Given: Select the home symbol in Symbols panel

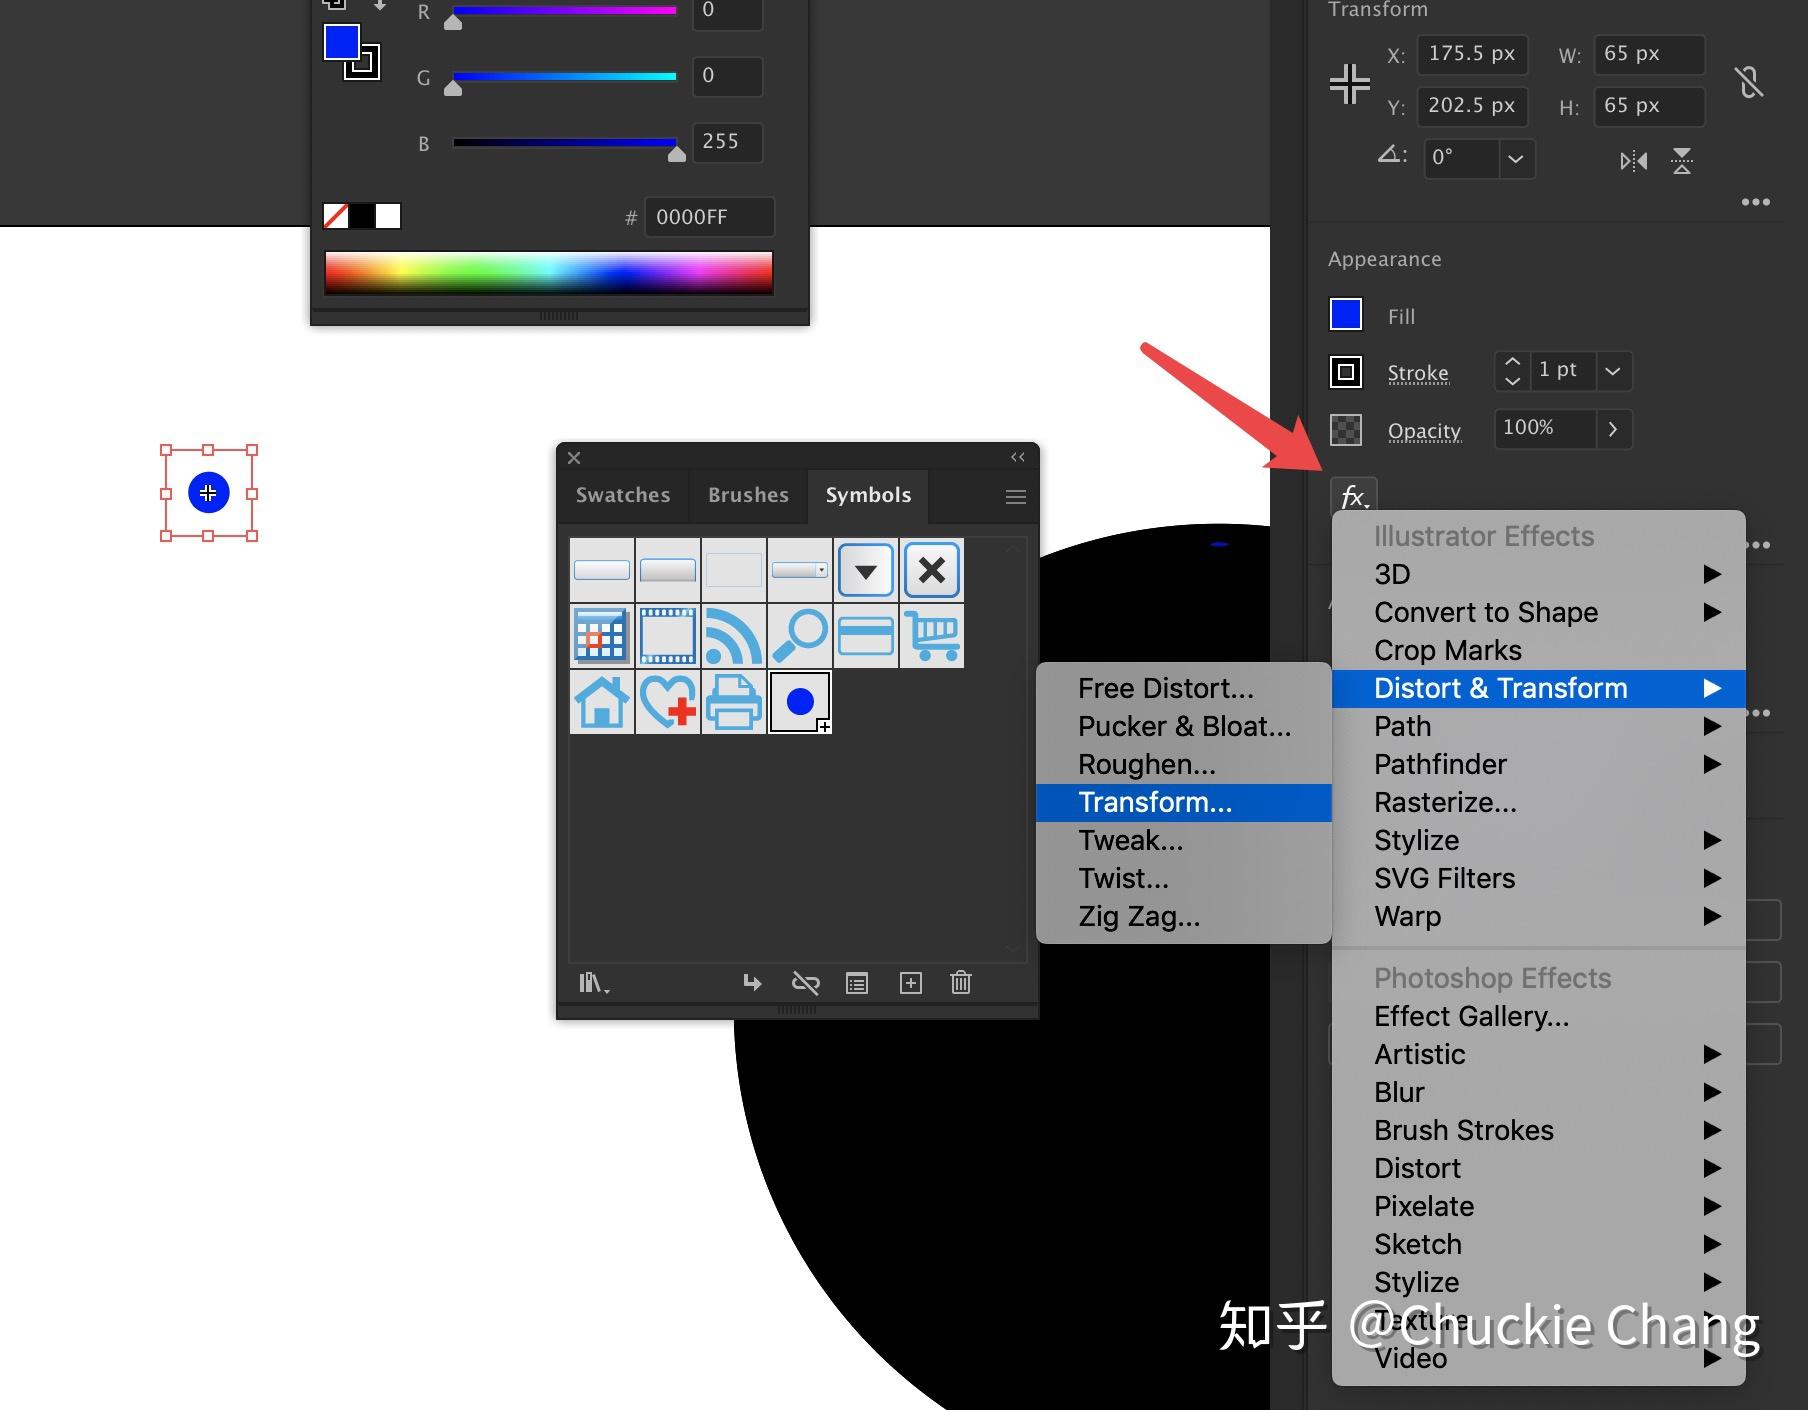Looking at the screenshot, I should pos(602,701).
